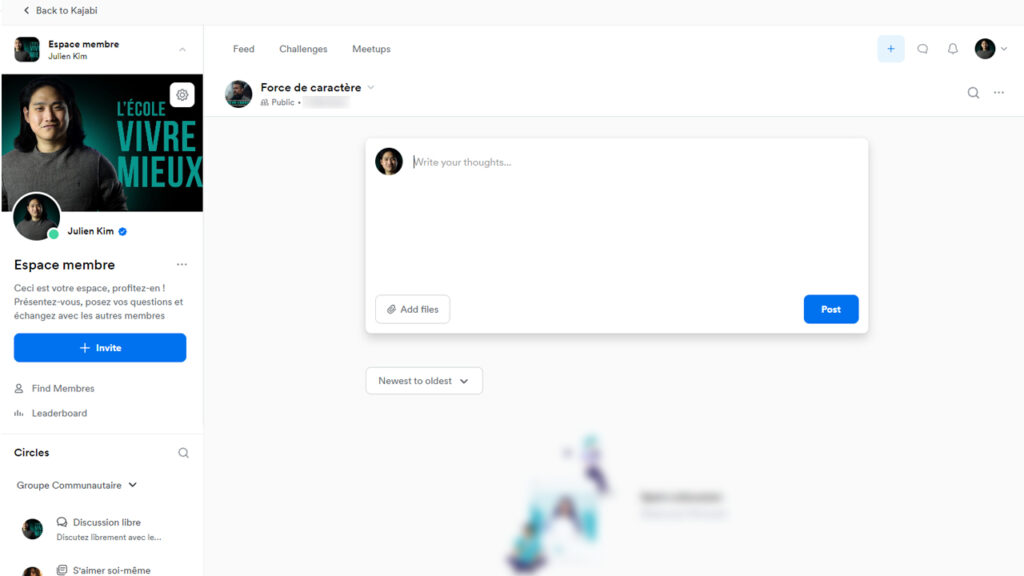Open Espace membre three-dot menu
This screenshot has width=1024, height=576.
[182, 264]
